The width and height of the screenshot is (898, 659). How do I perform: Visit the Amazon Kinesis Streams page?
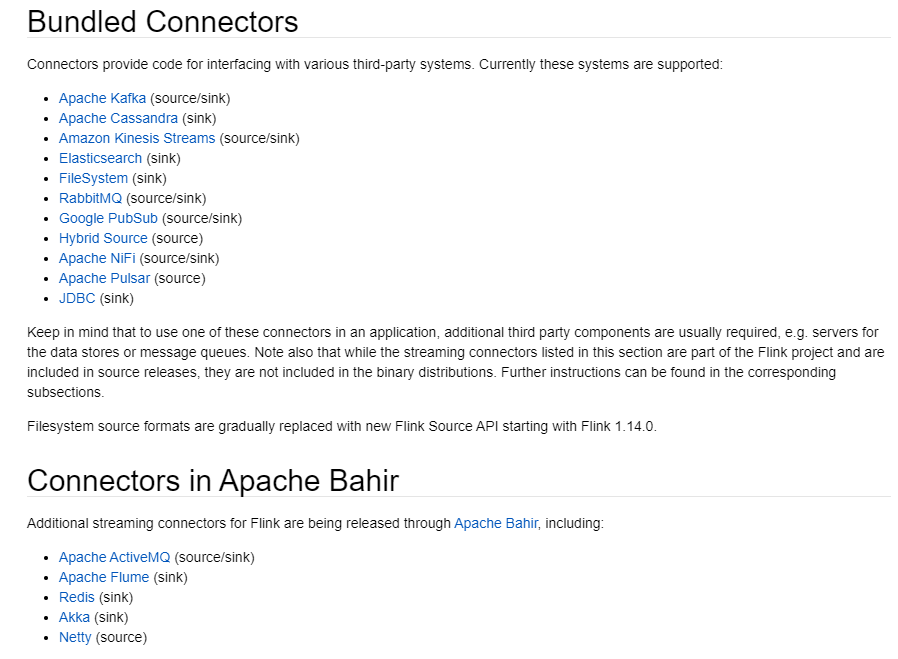click(x=137, y=139)
